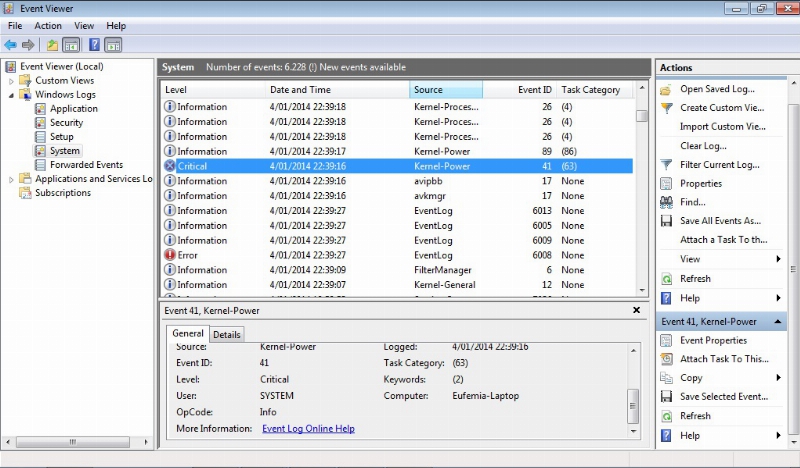
Task: Open the Action menu
Action: tap(48, 26)
